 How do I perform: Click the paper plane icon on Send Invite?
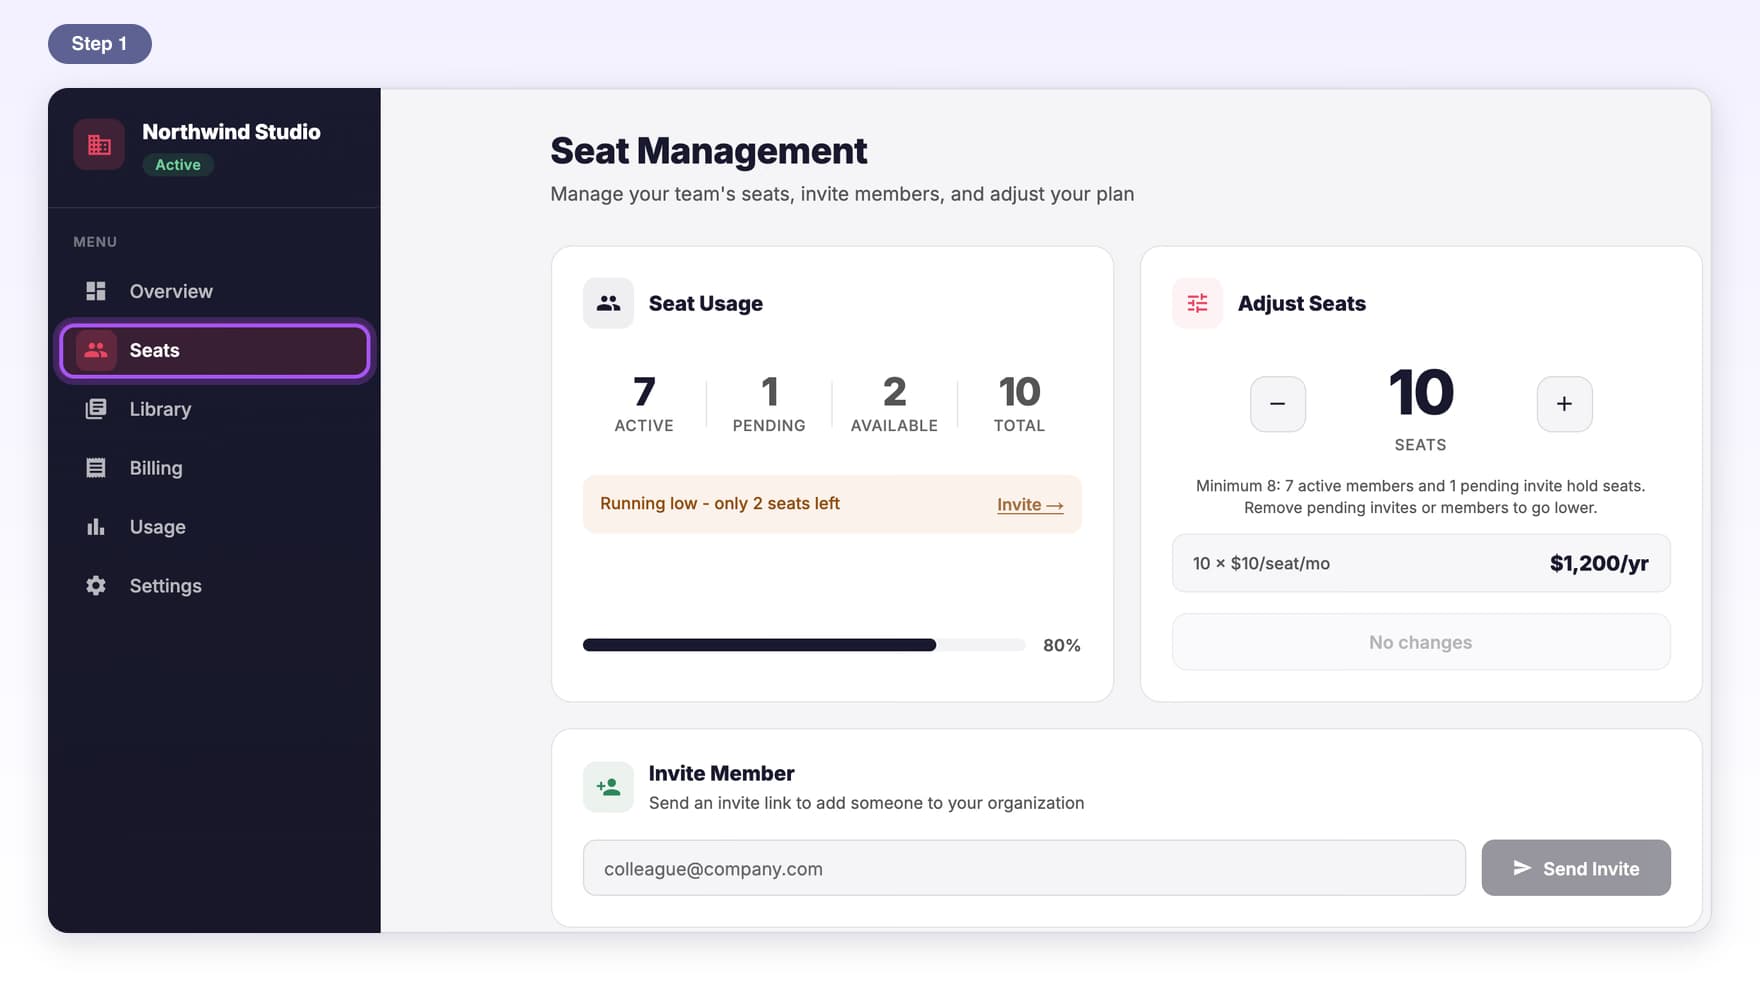pyautogui.click(x=1522, y=868)
